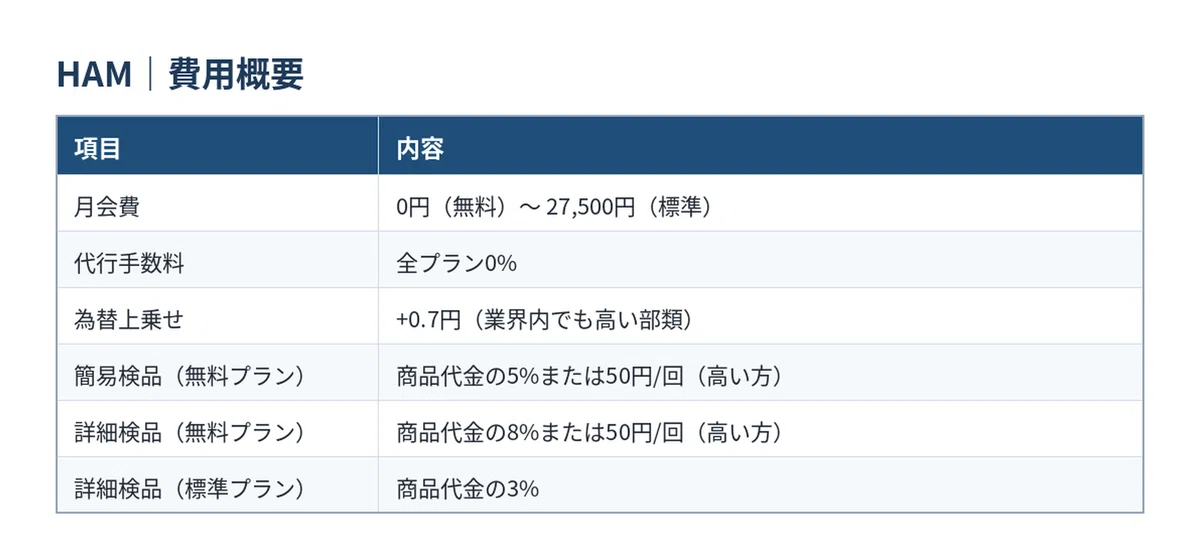Select the 代行手数料 row label
Image resolution: width=1200 pixels, height=559 pixels.
129,264
